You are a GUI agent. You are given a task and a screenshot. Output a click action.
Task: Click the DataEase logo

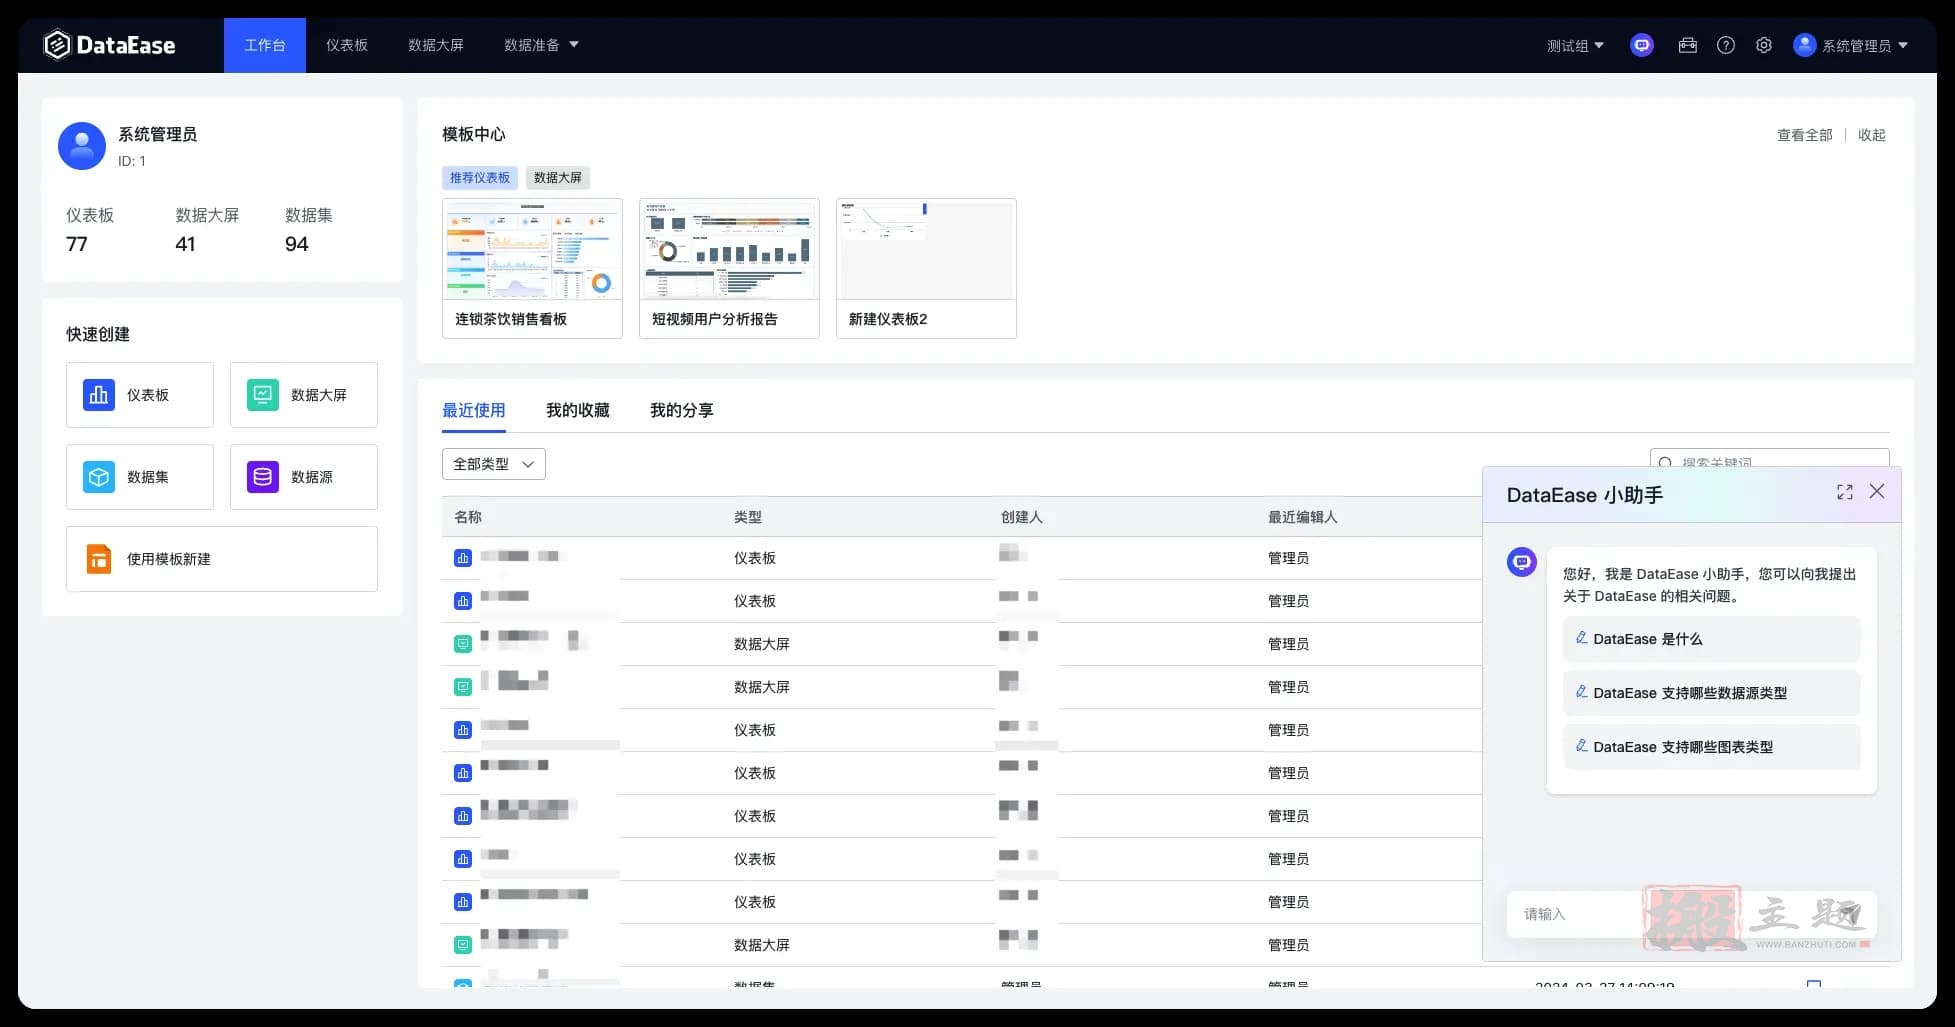[x=110, y=45]
